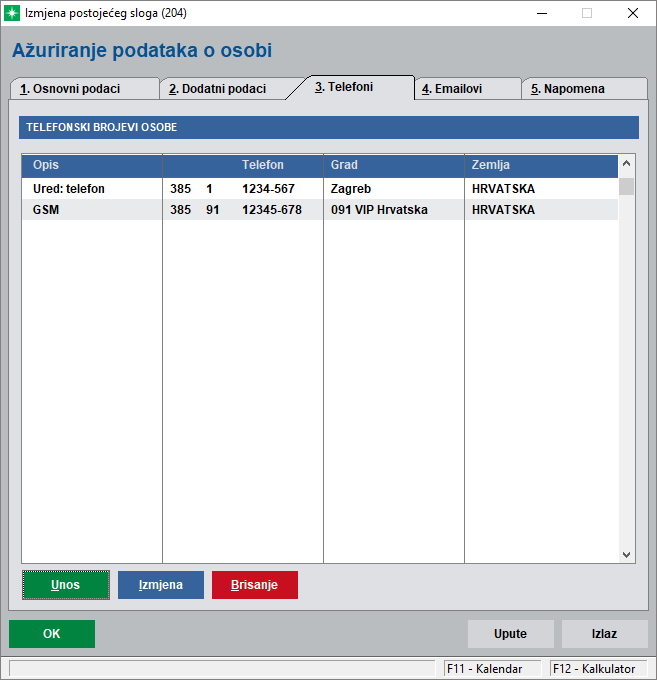Confirm with the OK button
This screenshot has width=657, height=680.
pos(52,634)
